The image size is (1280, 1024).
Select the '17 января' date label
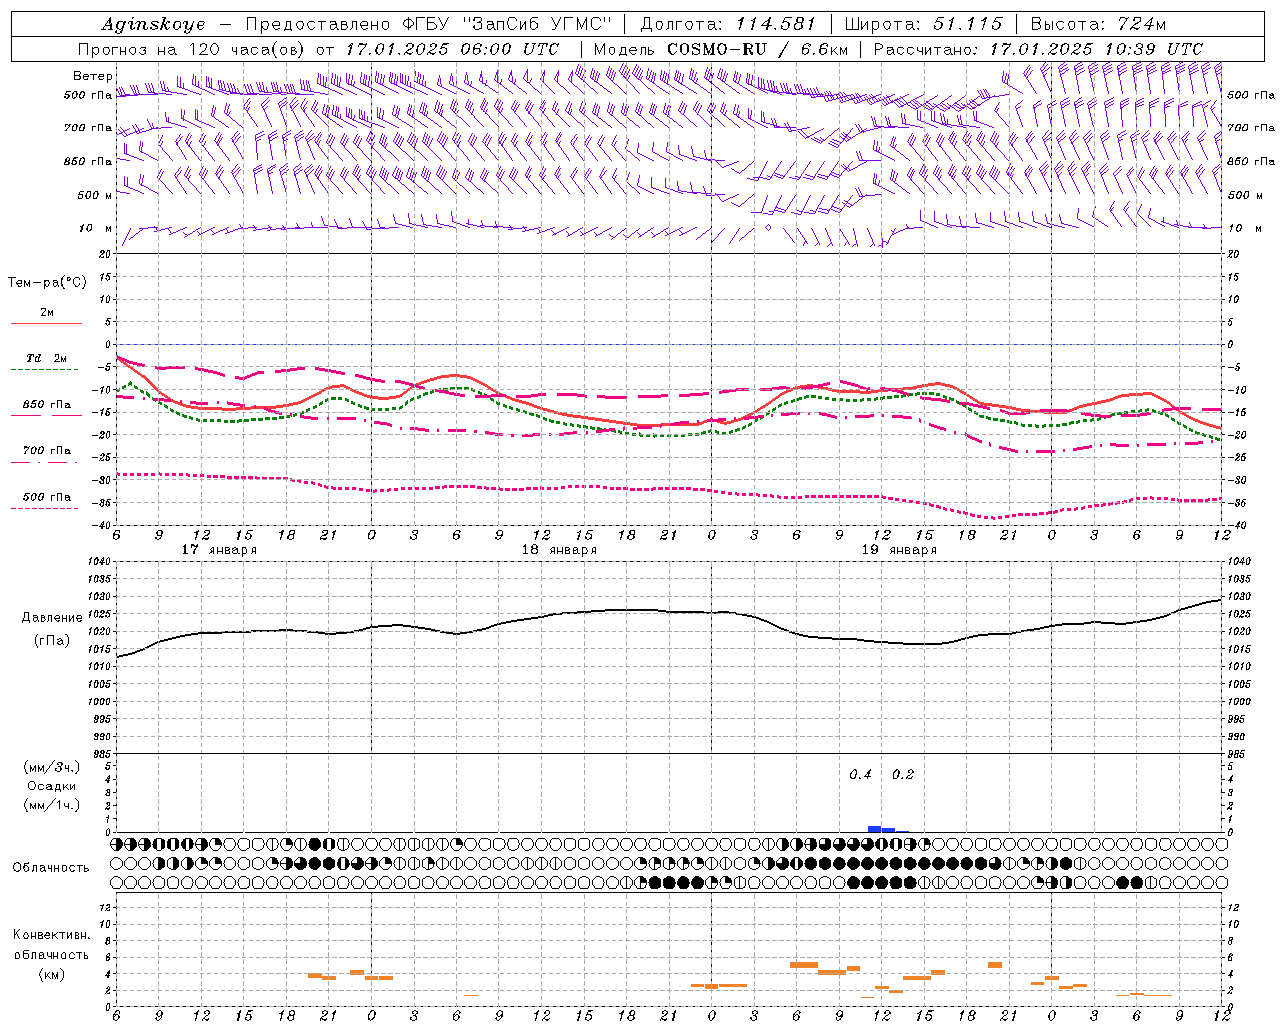pyautogui.click(x=219, y=550)
